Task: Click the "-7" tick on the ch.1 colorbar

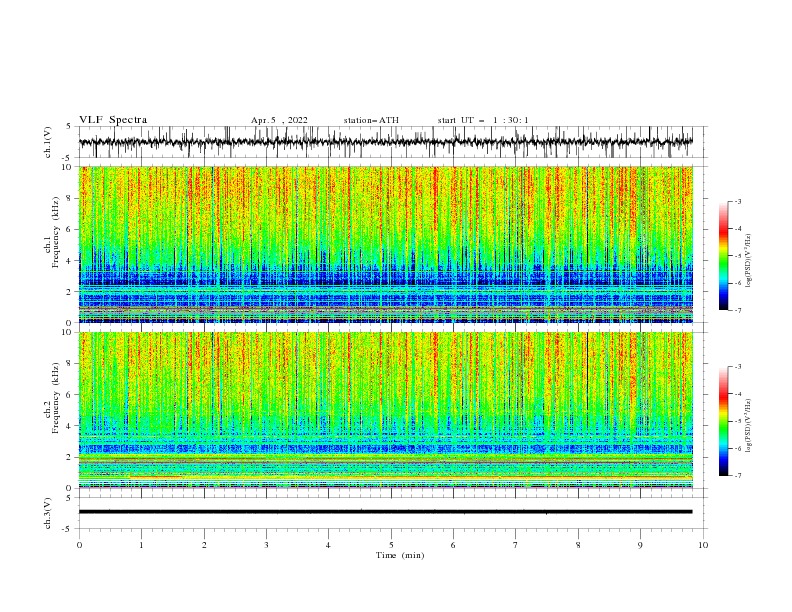Action: [x=738, y=310]
